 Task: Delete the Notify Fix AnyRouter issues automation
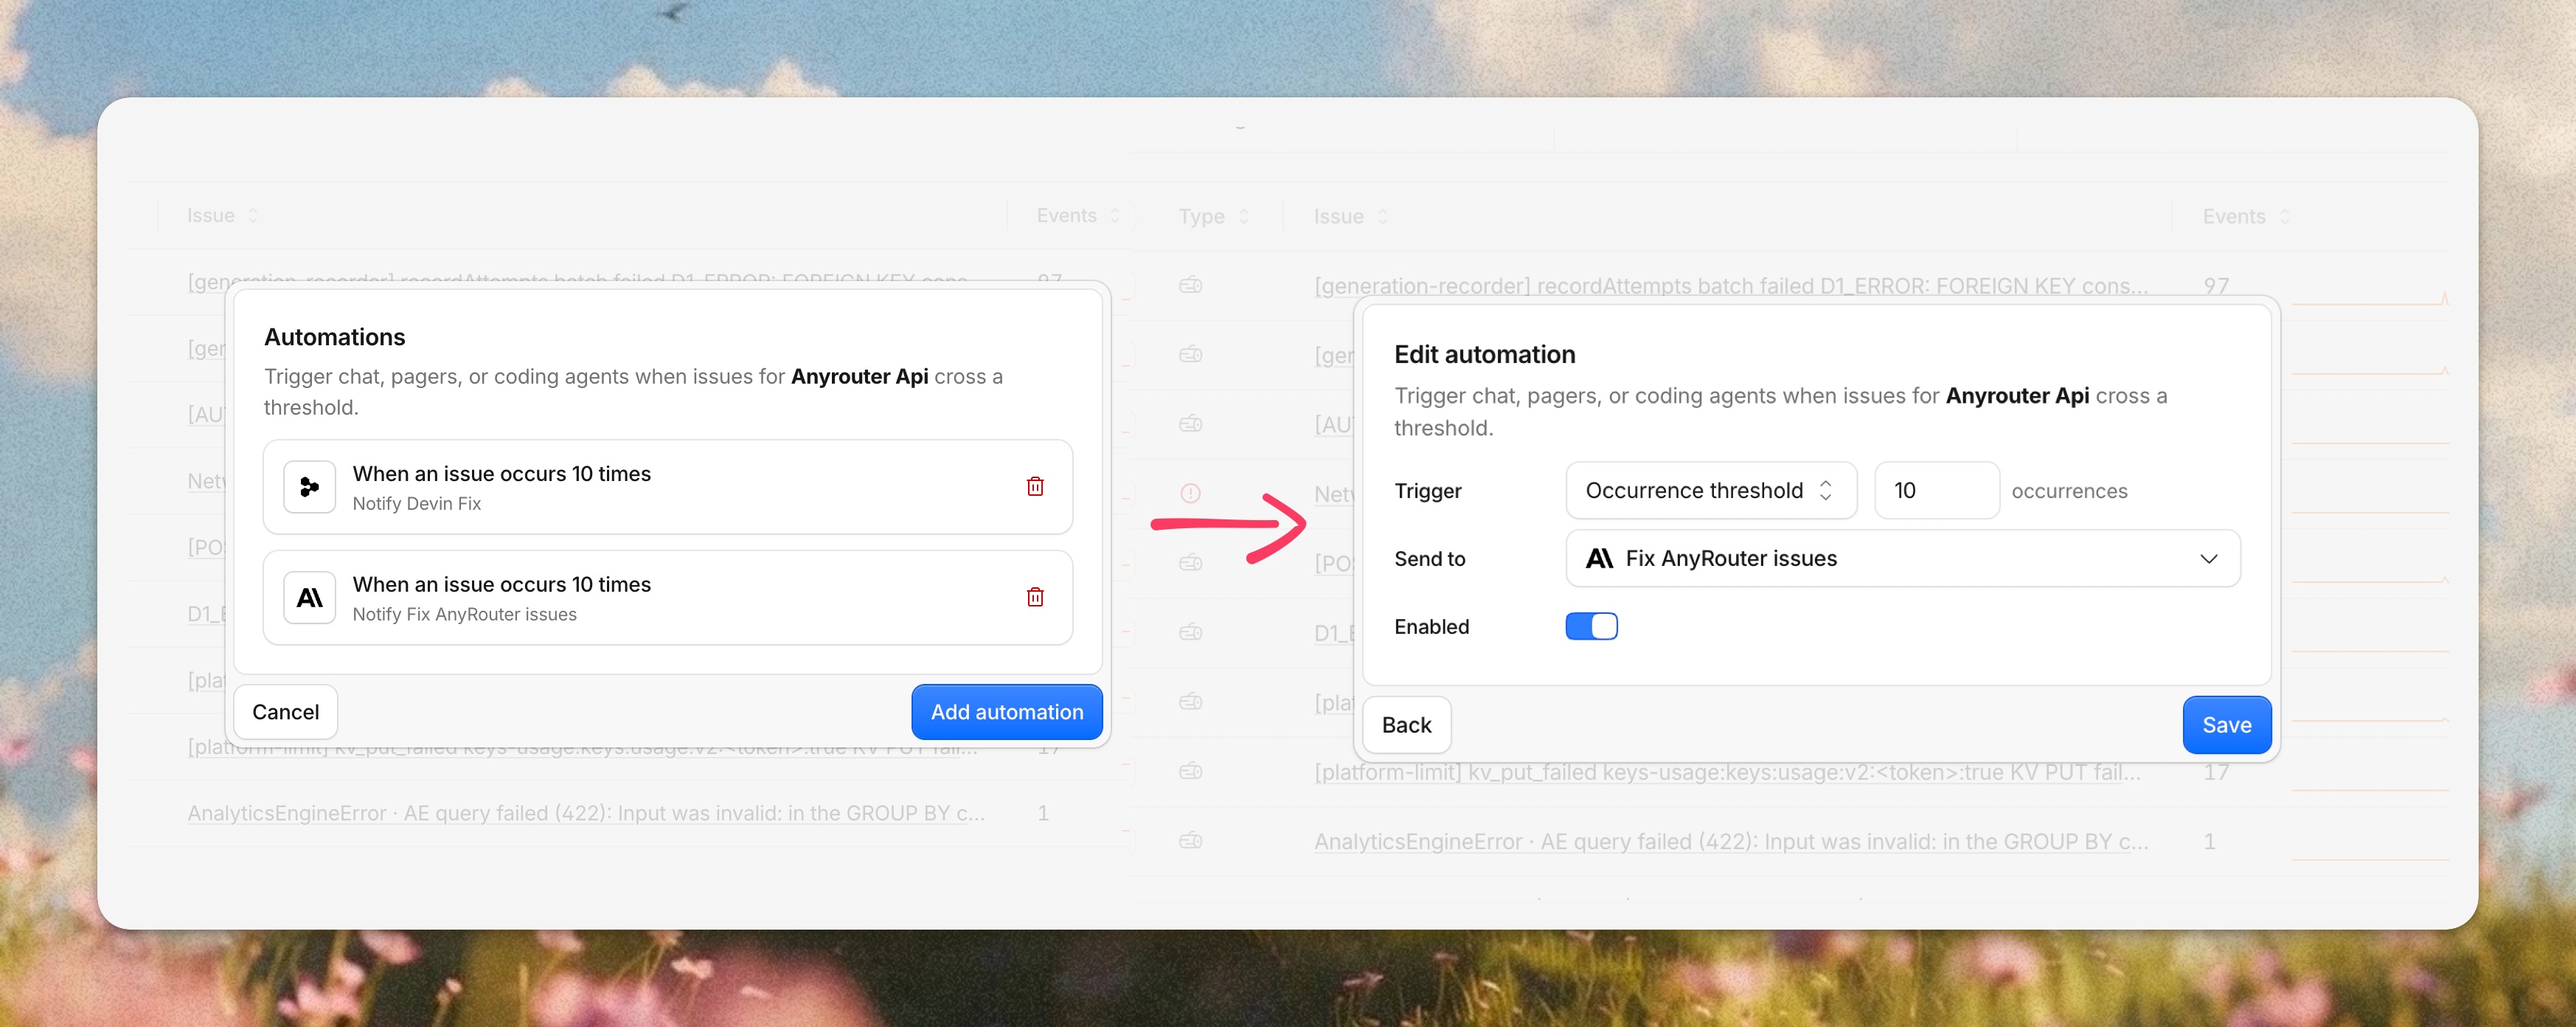[1035, 597]
